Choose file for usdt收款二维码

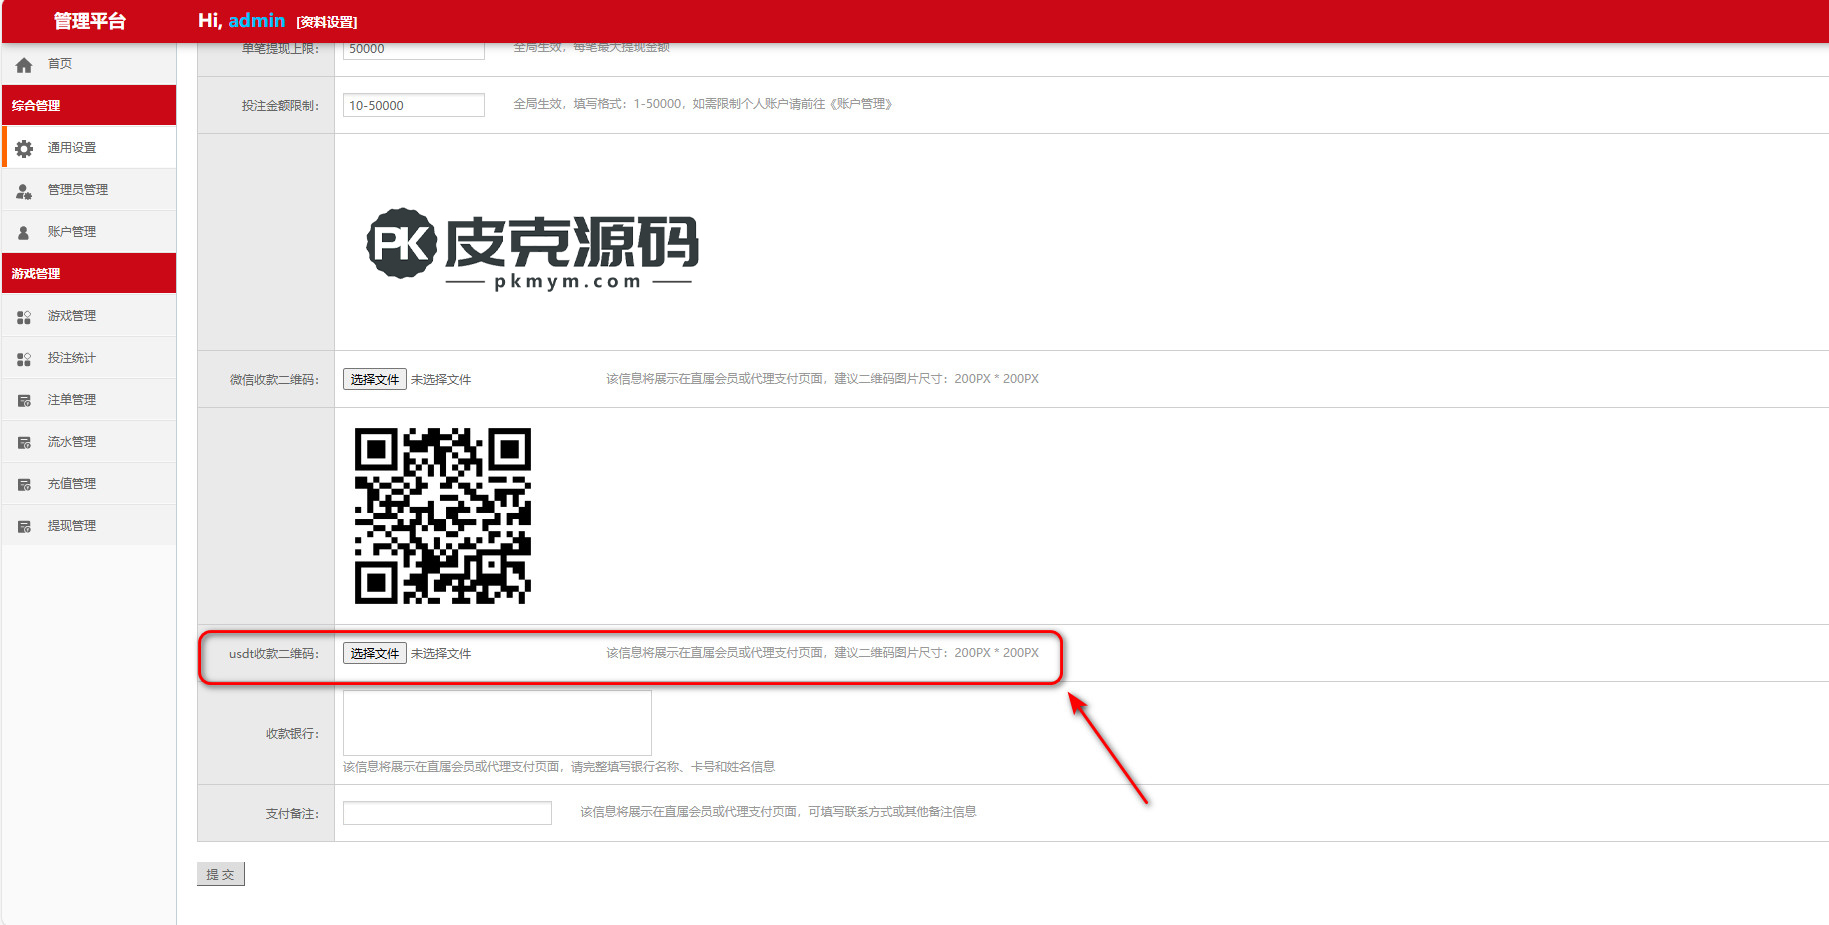point(374,653)
